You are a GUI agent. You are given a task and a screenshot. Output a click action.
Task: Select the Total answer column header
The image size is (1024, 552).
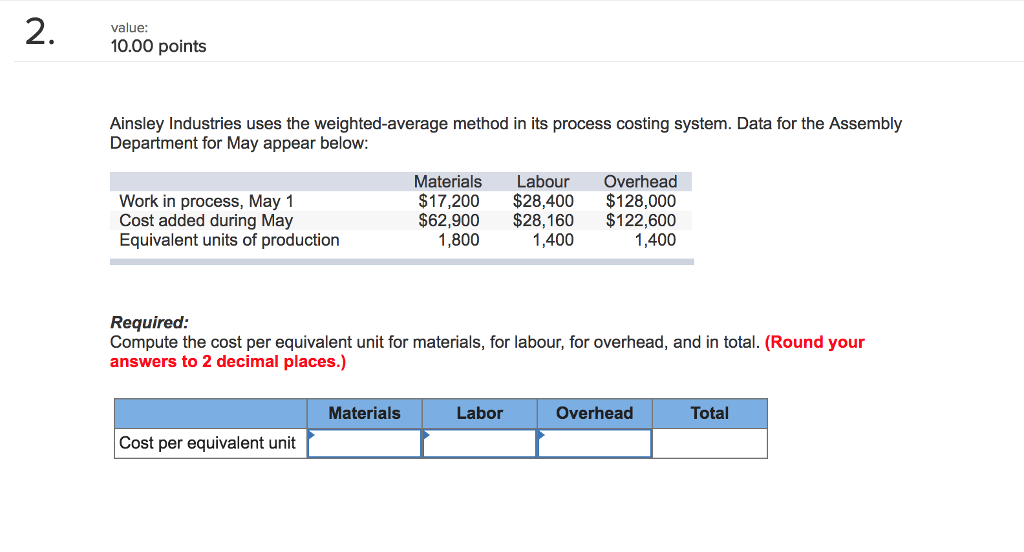point(710,414)
